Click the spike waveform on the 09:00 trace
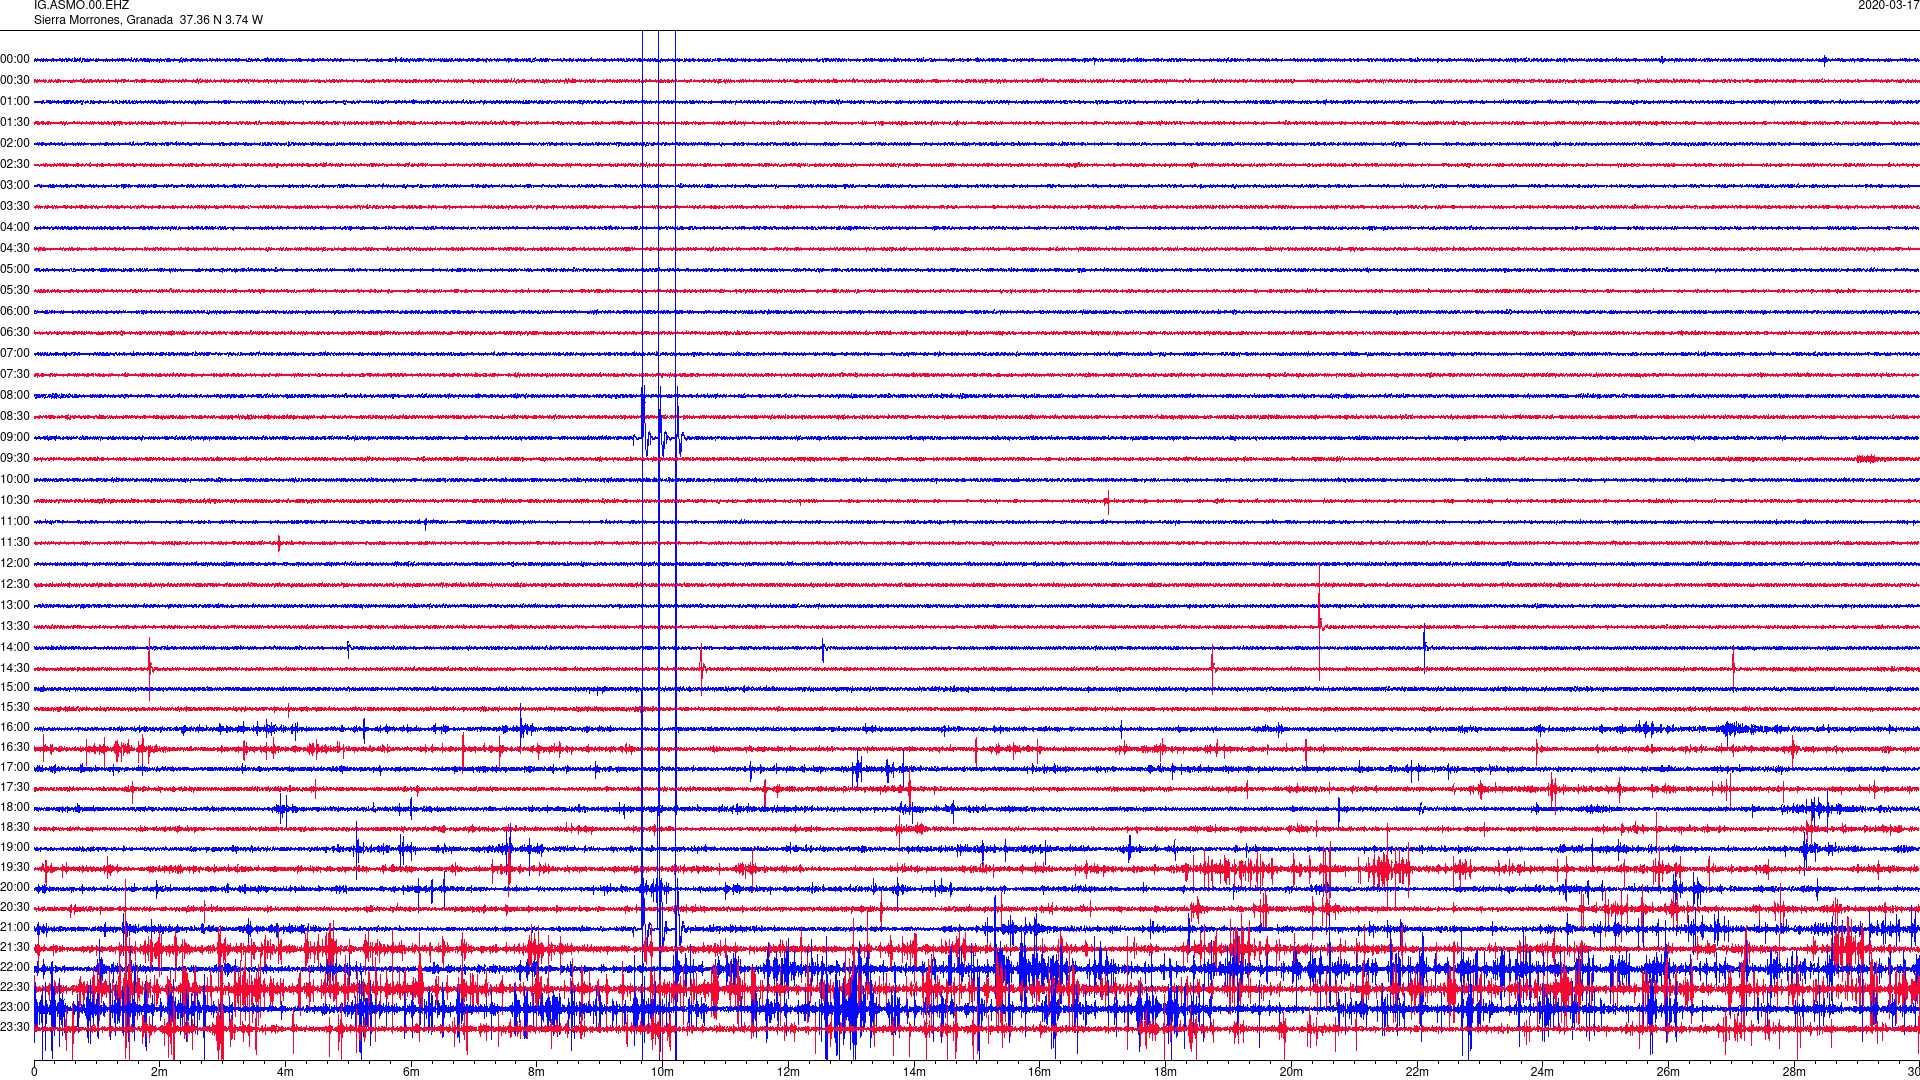The image size is (1920, 1080). 659,437
